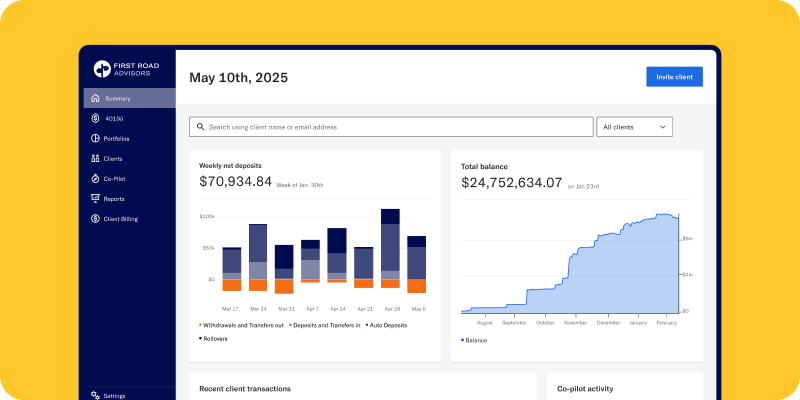Launch Co-Pilot from the sidebar icon

click(95, 178)
